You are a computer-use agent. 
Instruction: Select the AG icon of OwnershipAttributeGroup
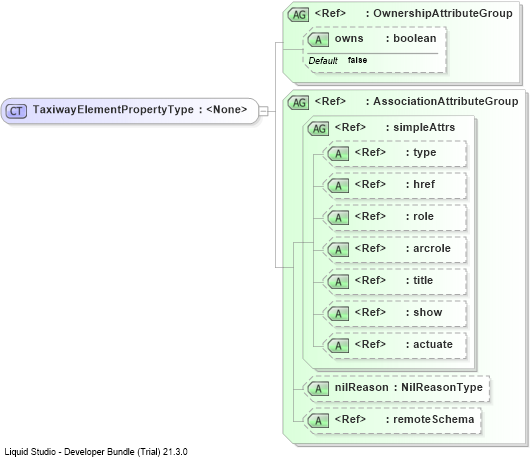coord(298,15)
